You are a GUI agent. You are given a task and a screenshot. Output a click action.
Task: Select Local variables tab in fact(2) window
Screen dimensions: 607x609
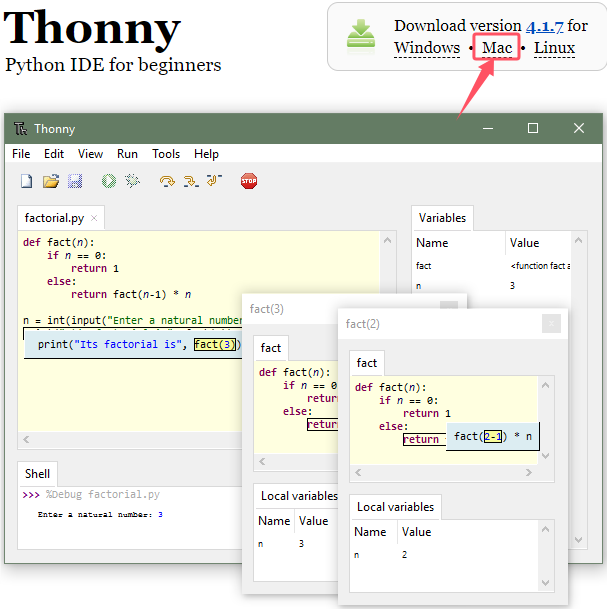395,507
